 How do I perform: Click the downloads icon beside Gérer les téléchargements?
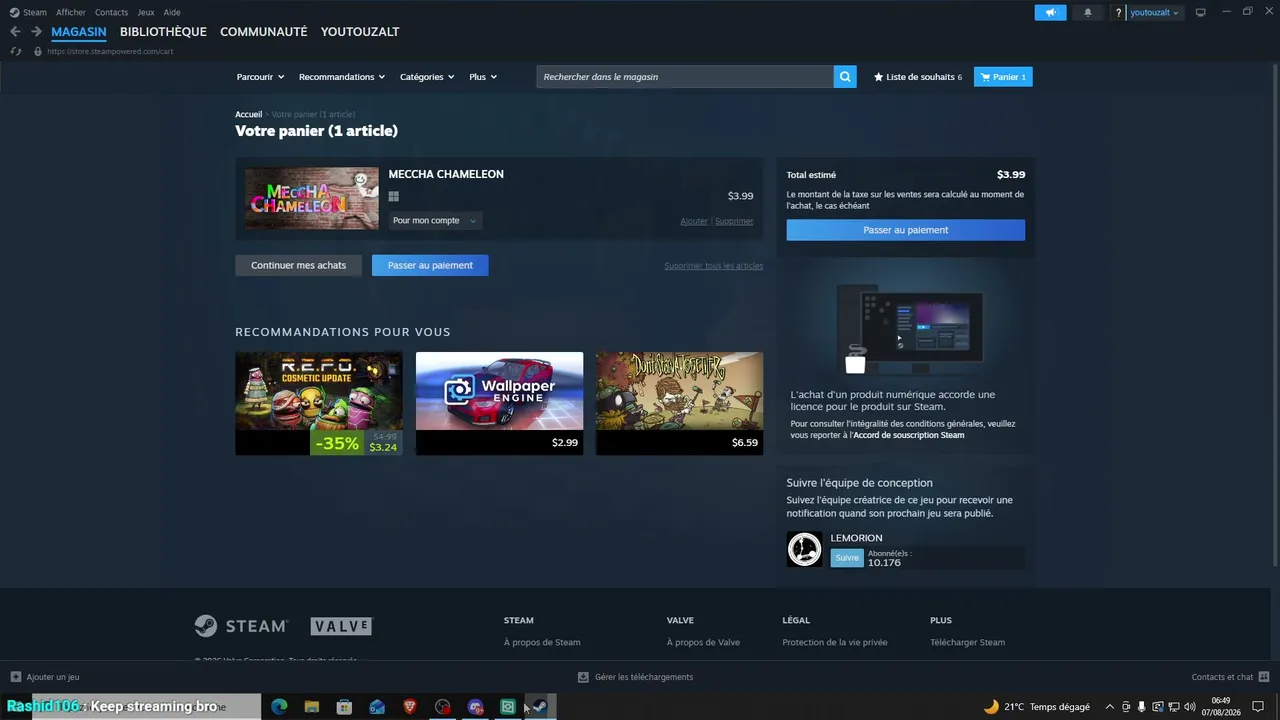(x=583, y=677)
